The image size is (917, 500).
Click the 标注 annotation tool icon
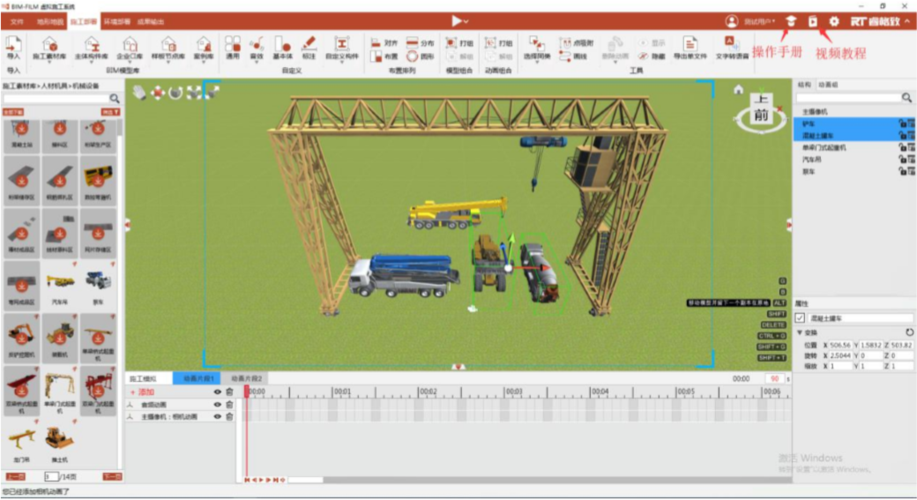309,44
